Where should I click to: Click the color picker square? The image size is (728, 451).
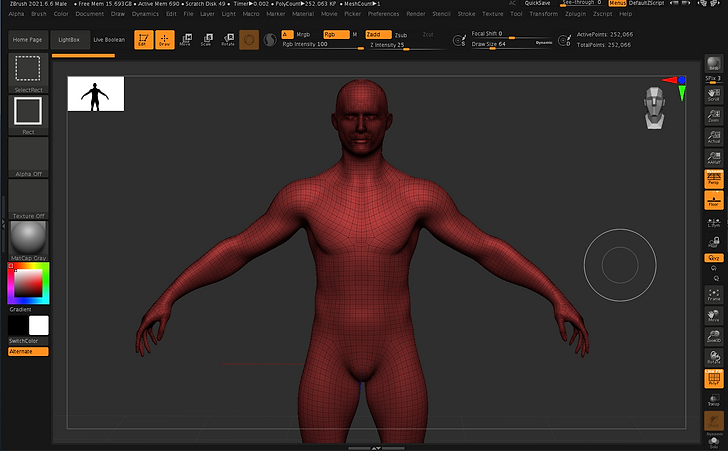[x=28, y=283]
